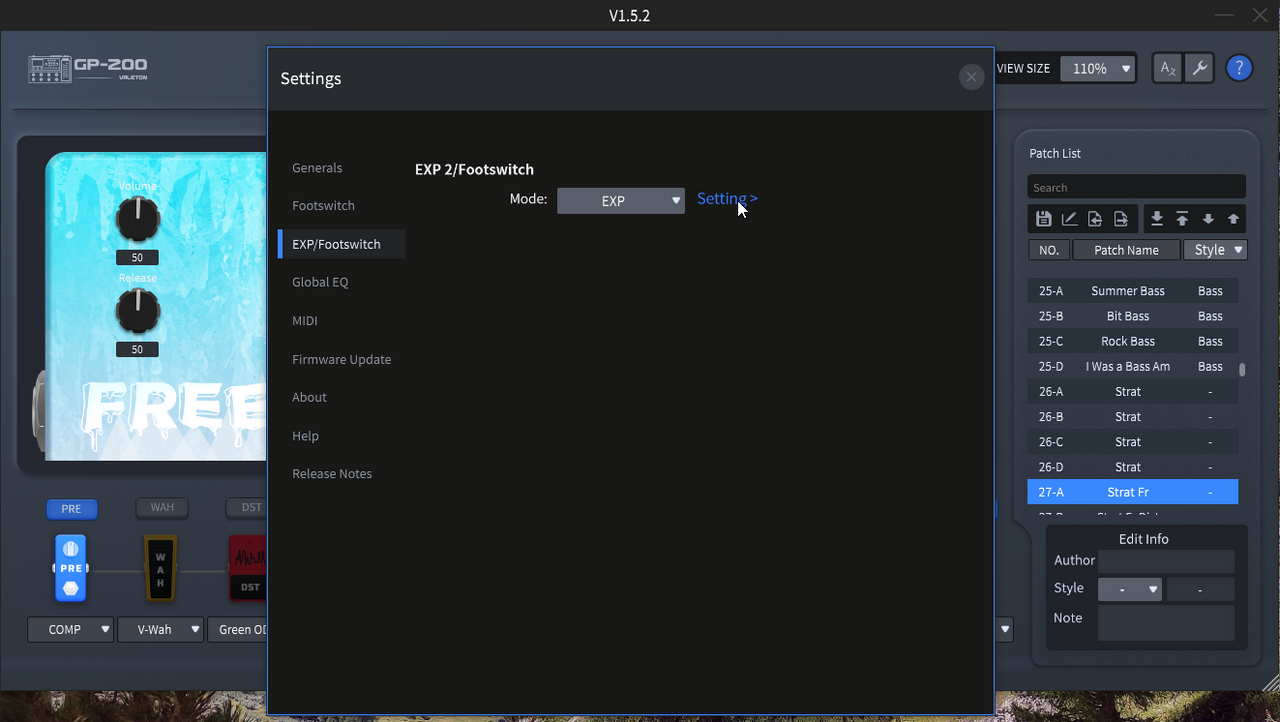The height and width of the screenshot is (722, 1280).
Task: Open the VIEW SIZE 110% dropdown
Action: pyautogui.click(x=1098, y=69)
